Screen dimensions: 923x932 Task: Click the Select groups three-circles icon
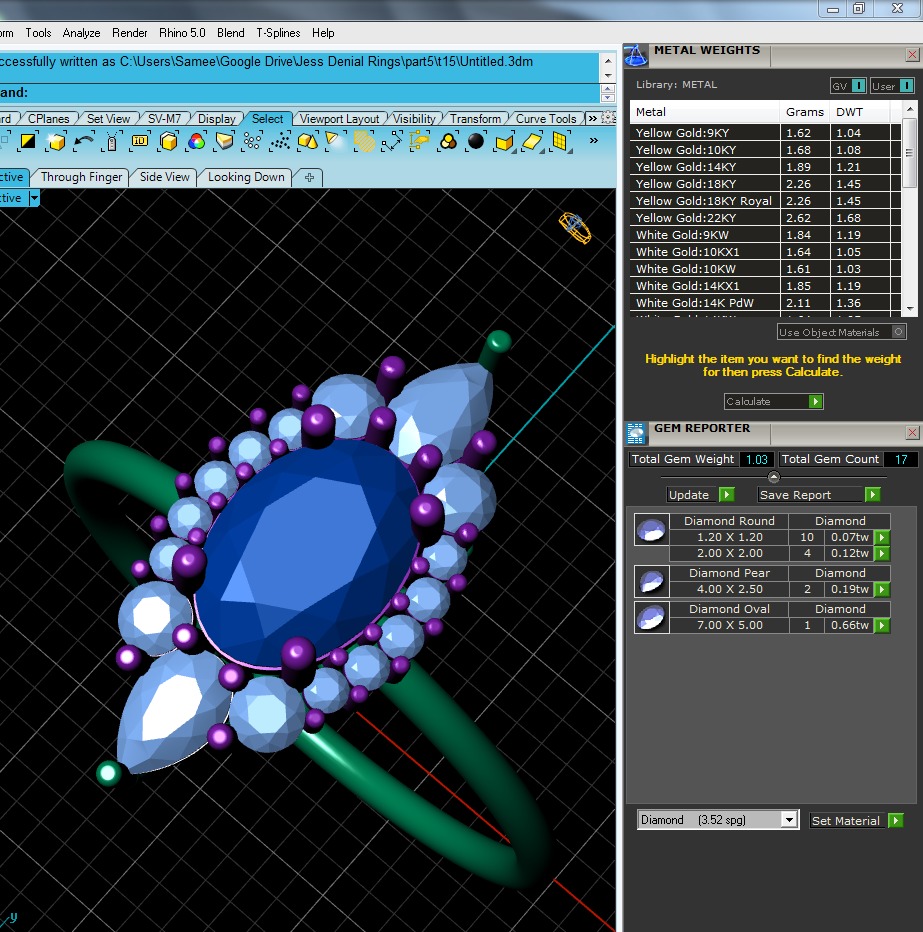(448, 141)
